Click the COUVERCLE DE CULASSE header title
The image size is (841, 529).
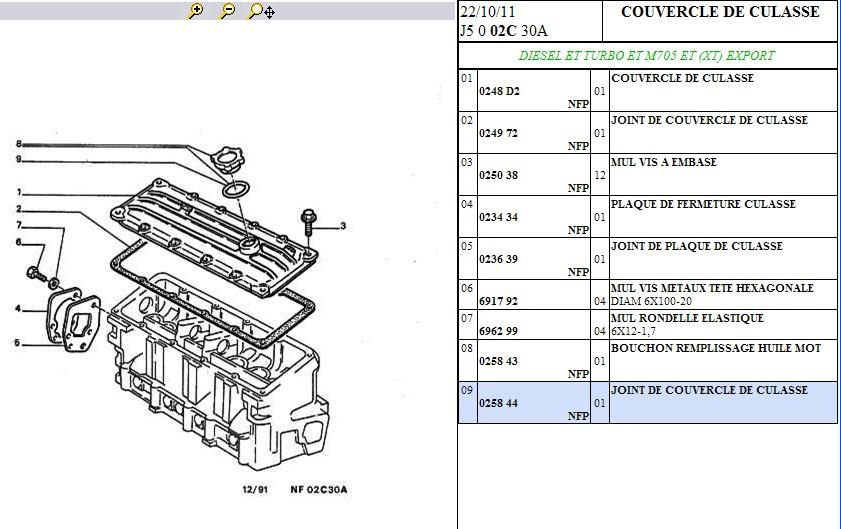click(x=719, y=13)
